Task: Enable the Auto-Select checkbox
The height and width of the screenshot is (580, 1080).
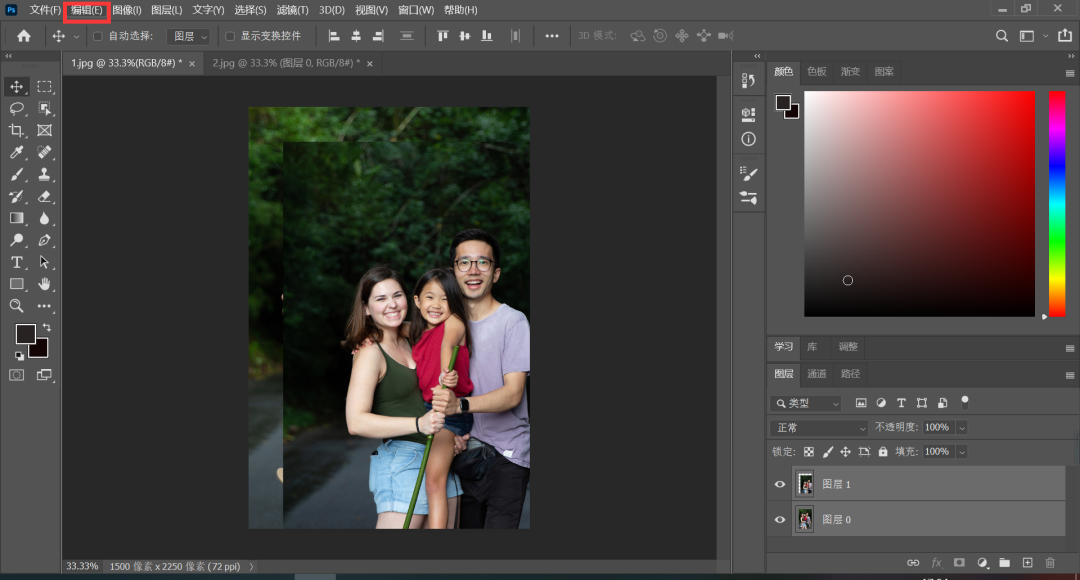Action: pos(98,36)
